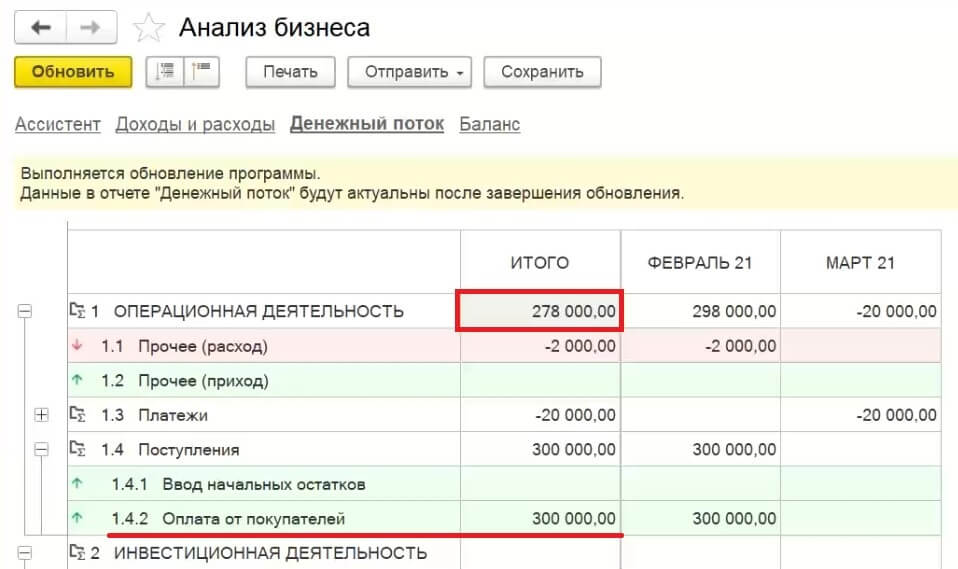Click green up arrow of Прочее (приход)
Screen dimensions: 958x569
click(x=77, y=380)
